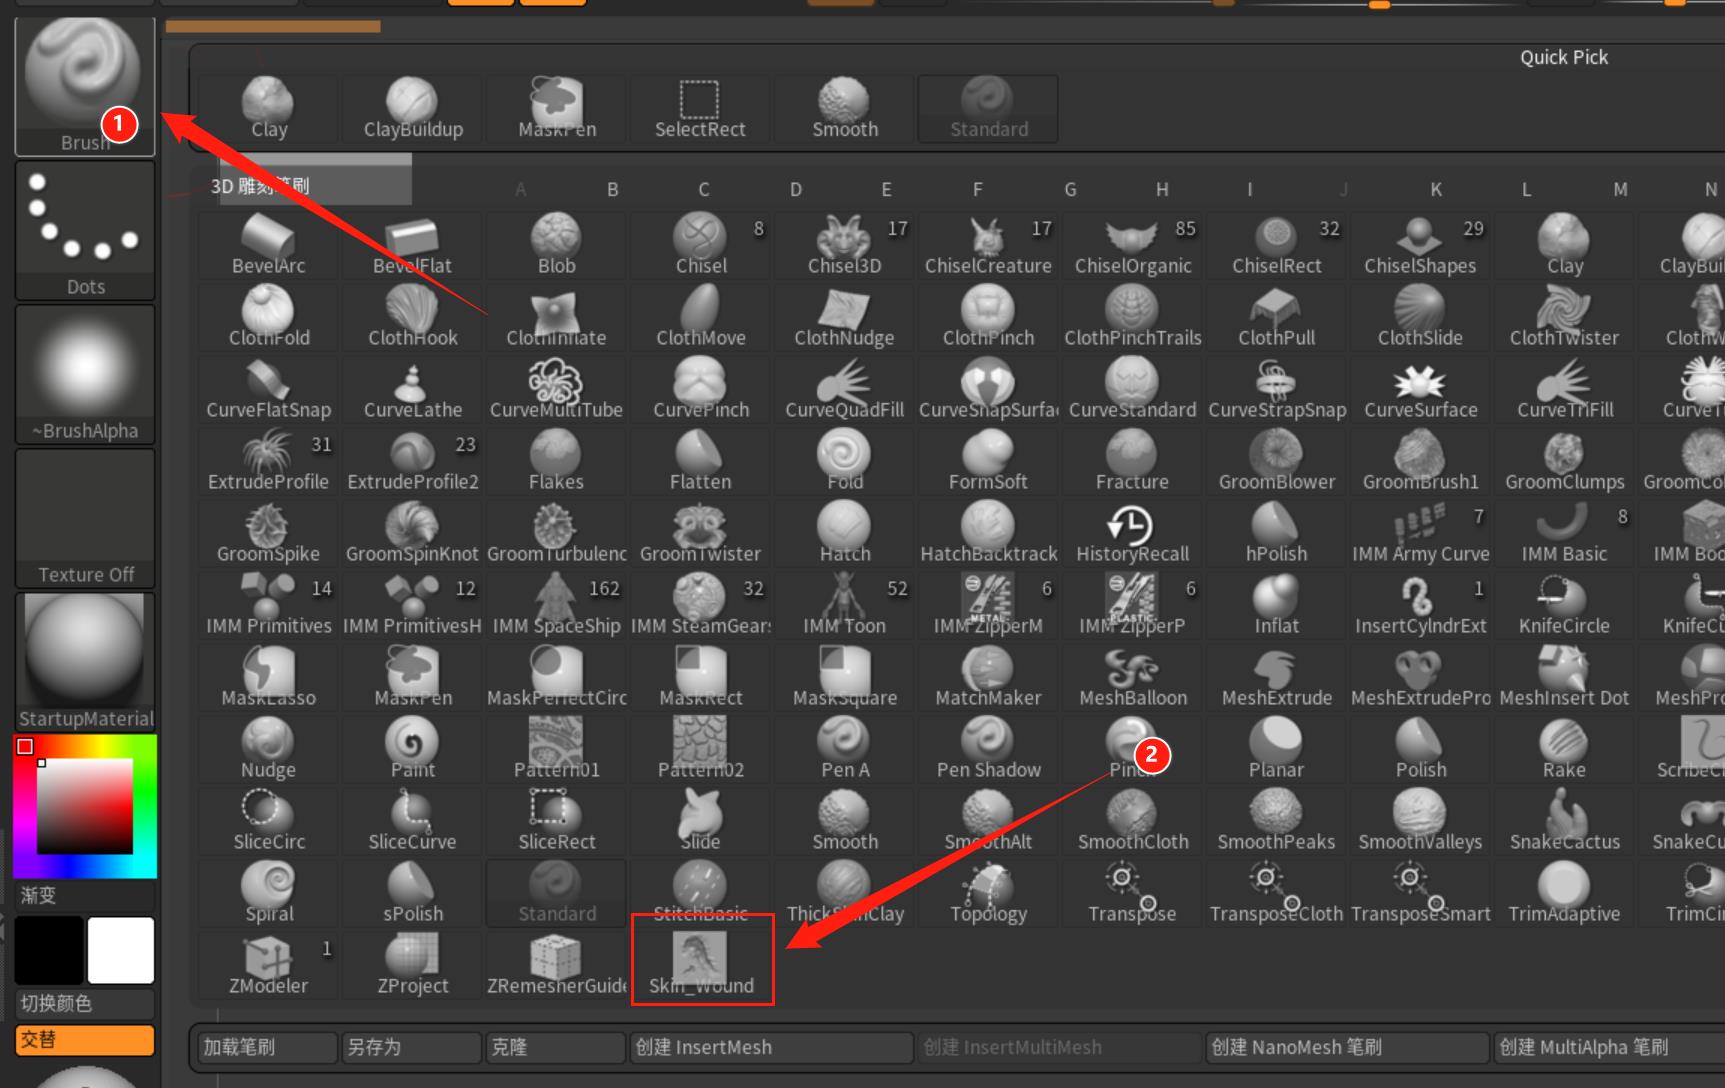Pick the hPolish brush
1725x1088 pixels.
[1276, 533]
